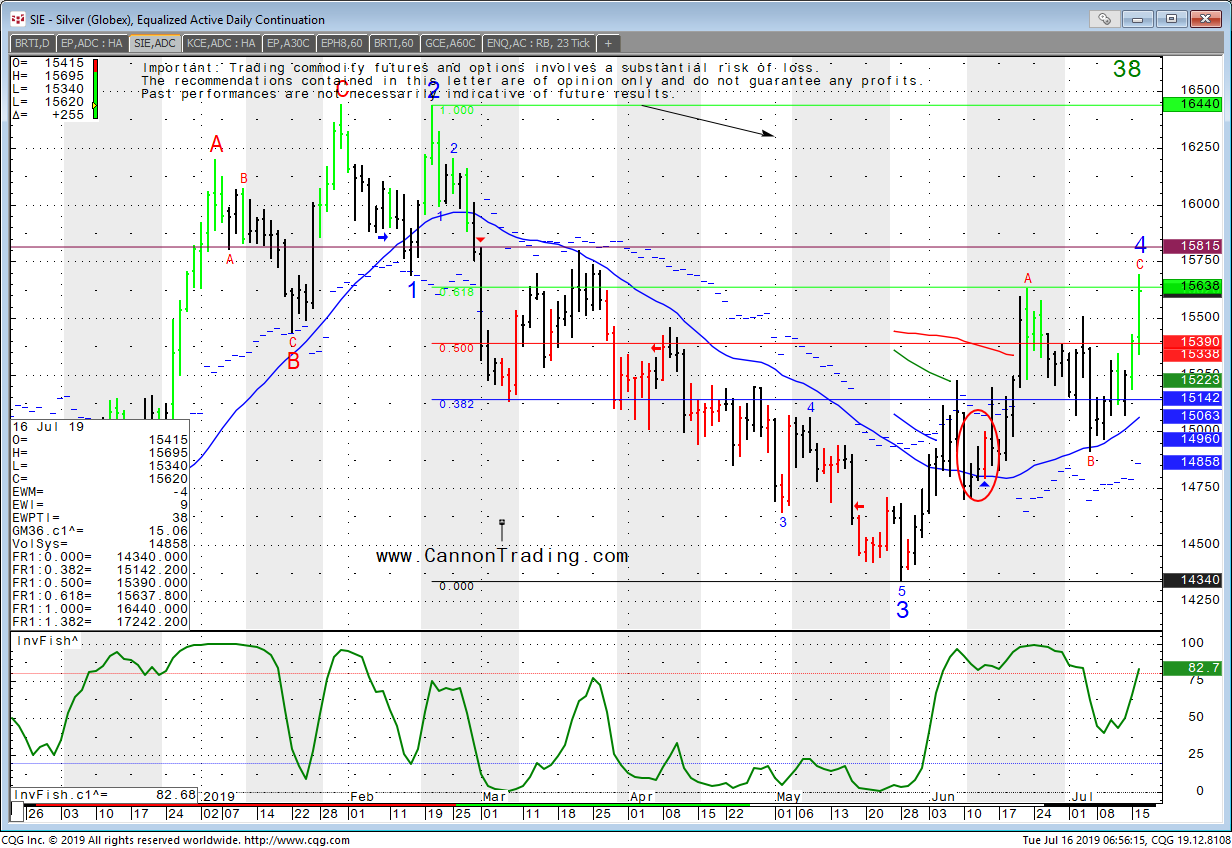Click the red left-arrow marker in April

(x=657, y=348)
